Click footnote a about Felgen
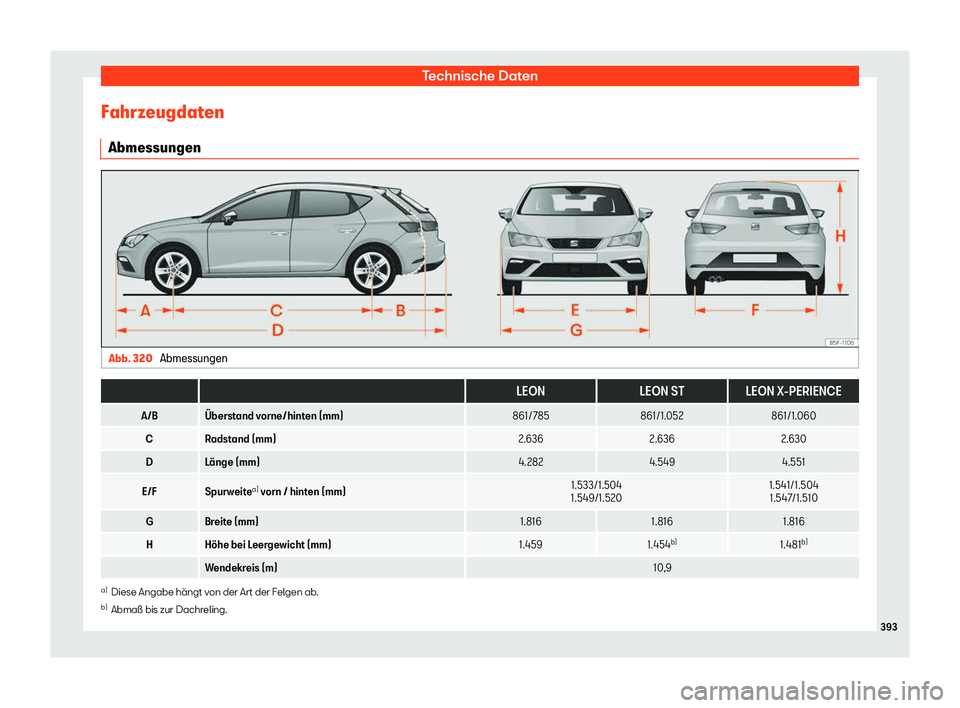This screenshot has height=708, width=960. [x=209, y=592]
